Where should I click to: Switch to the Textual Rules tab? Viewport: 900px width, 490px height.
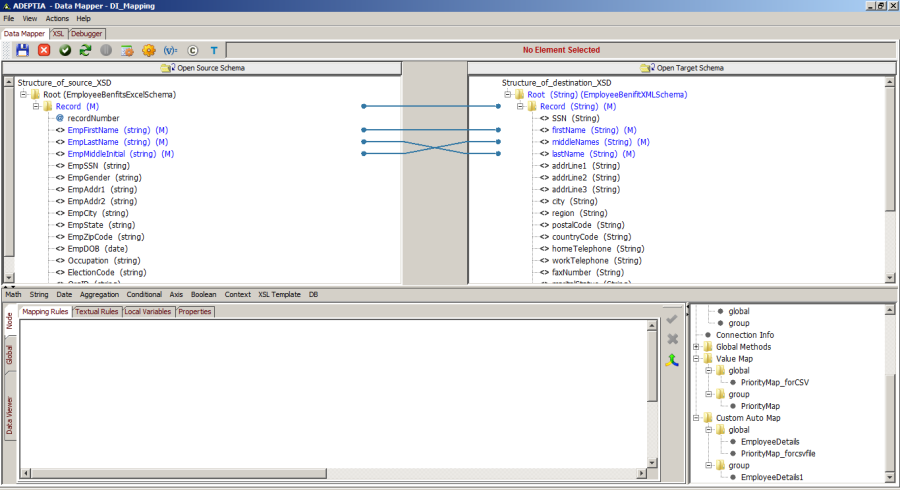96,312
